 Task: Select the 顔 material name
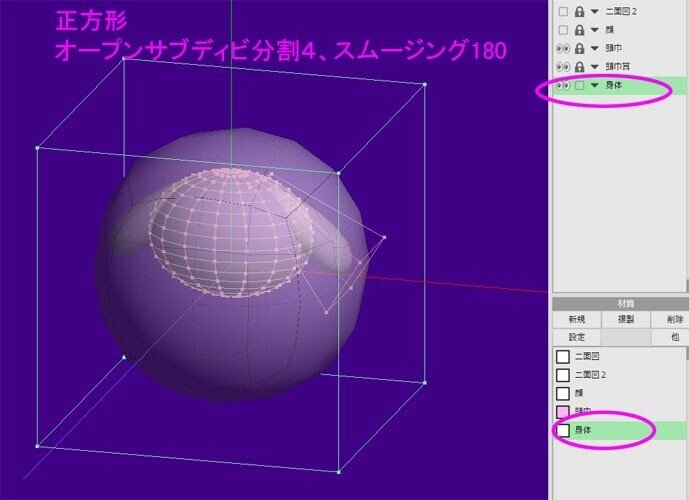click(579, 393)
